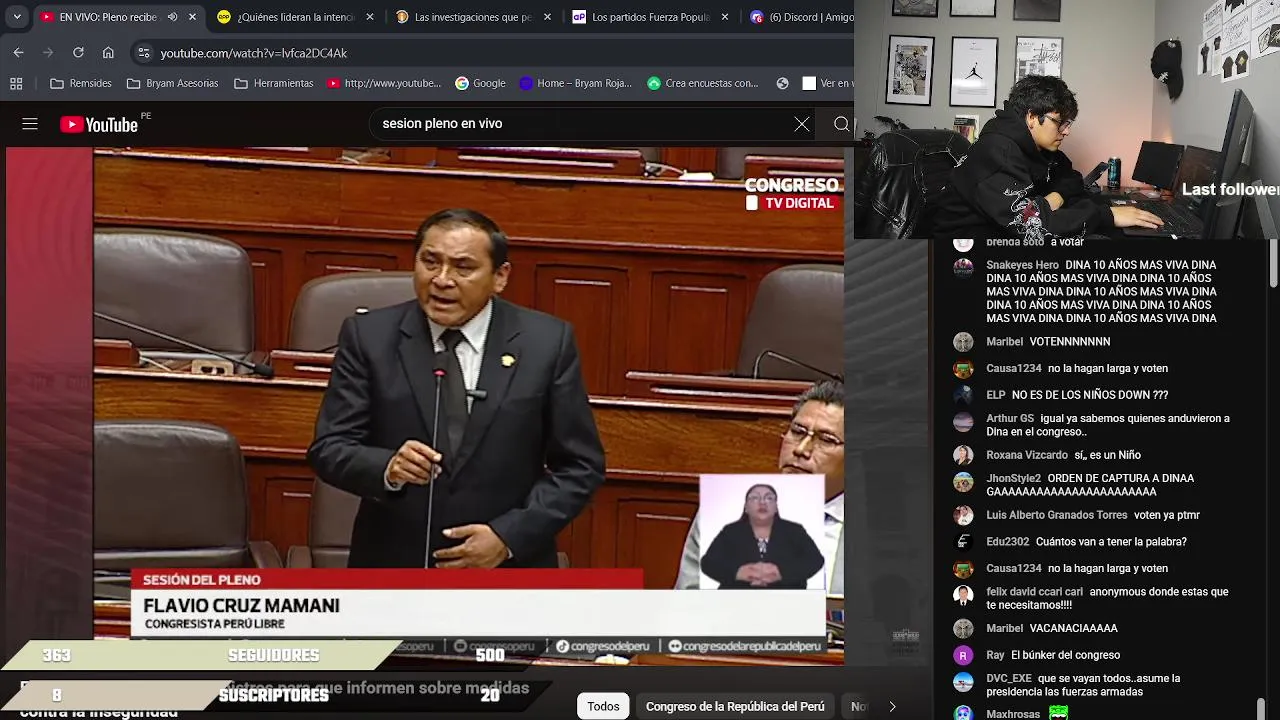Click chat username 'Edu2302'
The image size is (1280, 720).
1007,542
